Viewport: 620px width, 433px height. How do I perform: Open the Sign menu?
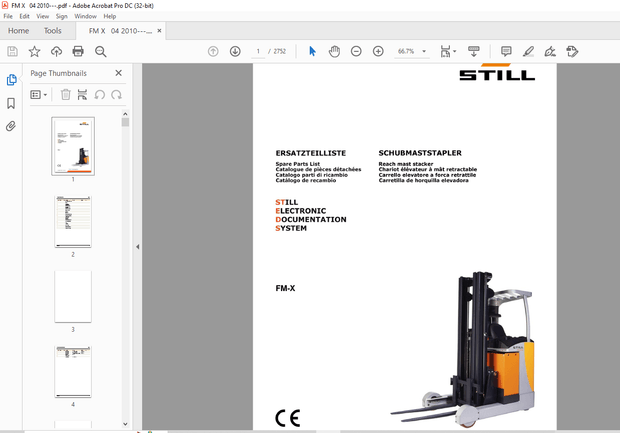pos(62,16)
